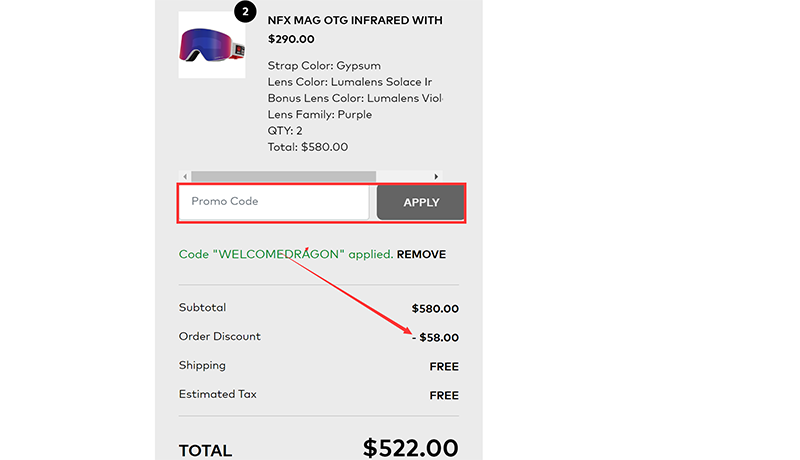Click the quantity badge on the goggles image
Viewport: 800px width, 460px height.
[245, 11]
